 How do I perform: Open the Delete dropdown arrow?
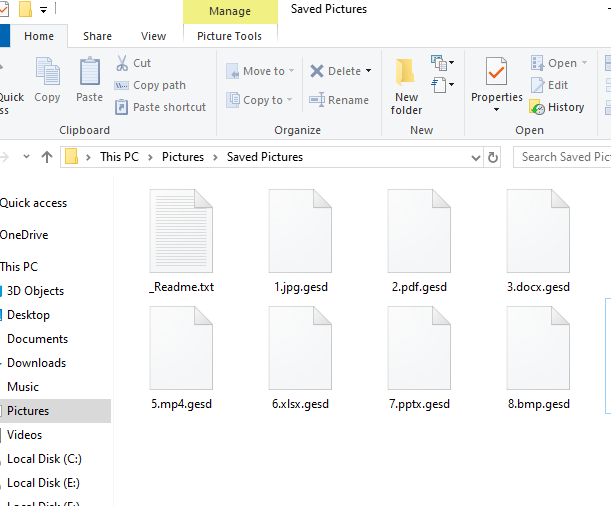tap(368, 71)
